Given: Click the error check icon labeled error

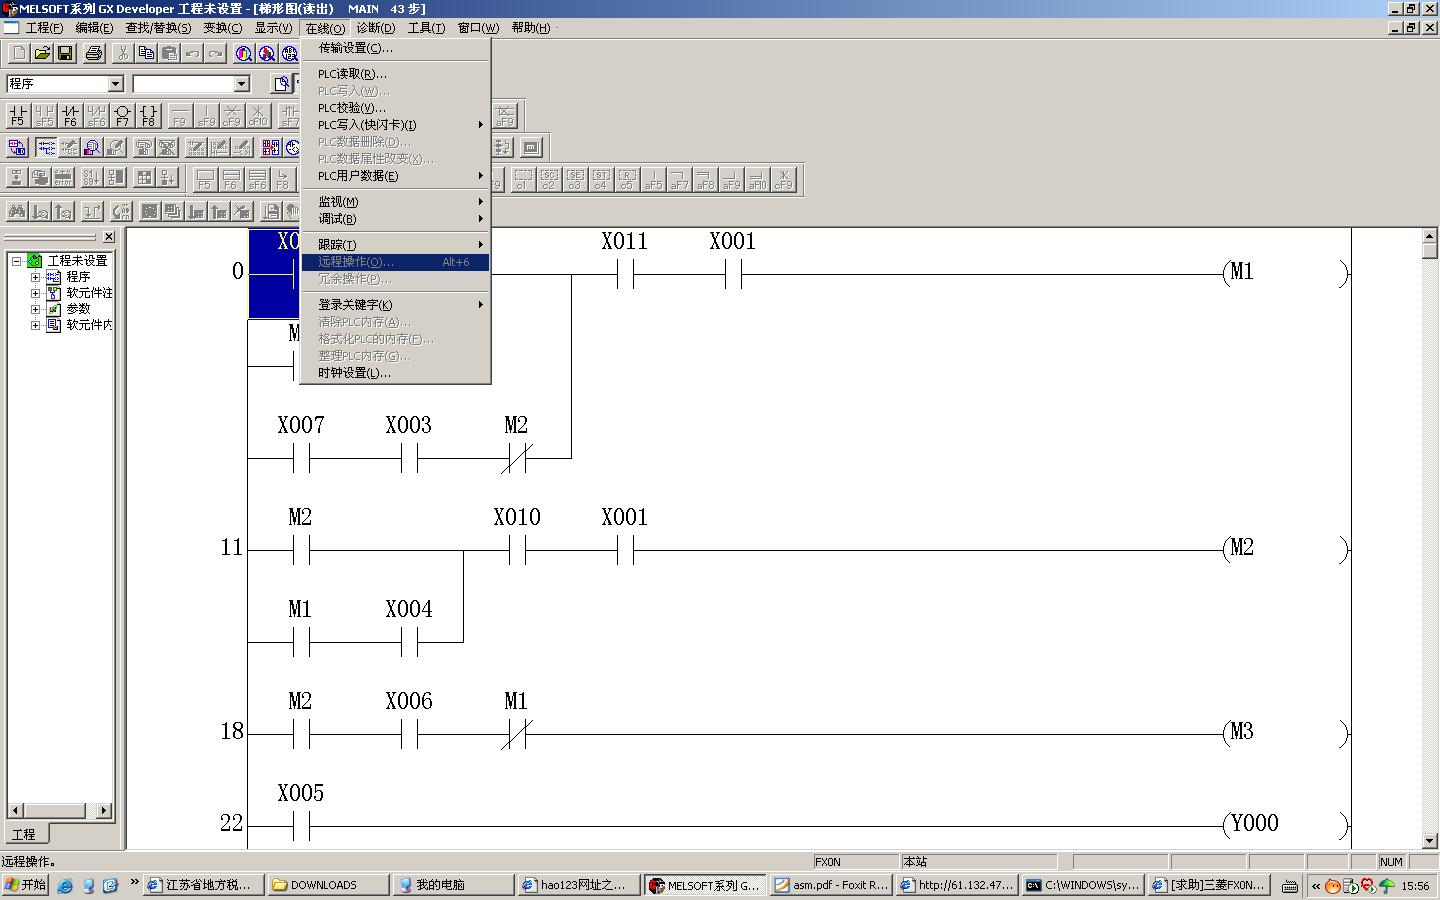Looking at the screenshot, I should [x=64, y=178].
